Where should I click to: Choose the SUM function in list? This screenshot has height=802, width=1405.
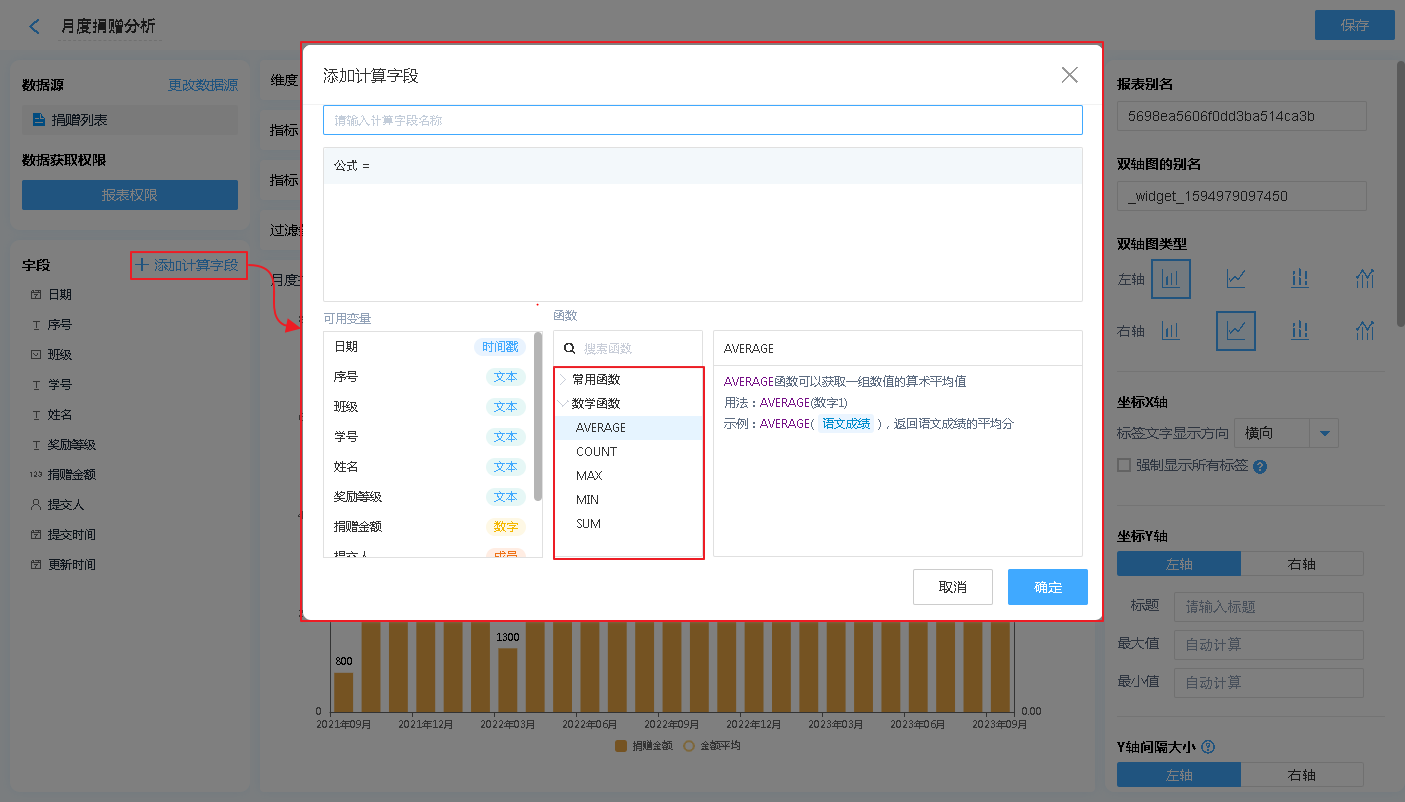tap(589, 524)
